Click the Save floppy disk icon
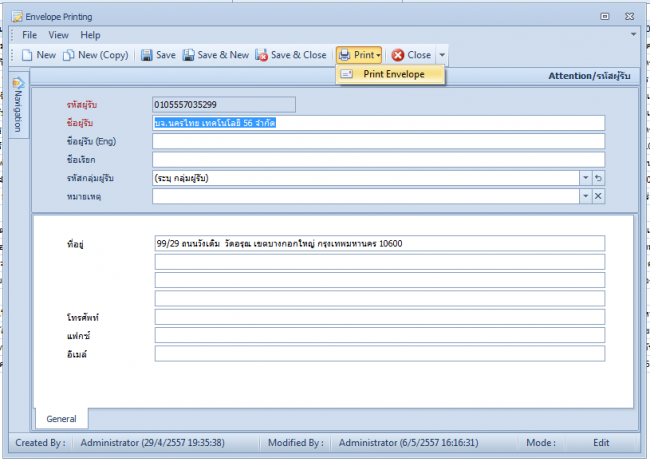Viewport: 650px width, 462px height. [x=146, y=55]
